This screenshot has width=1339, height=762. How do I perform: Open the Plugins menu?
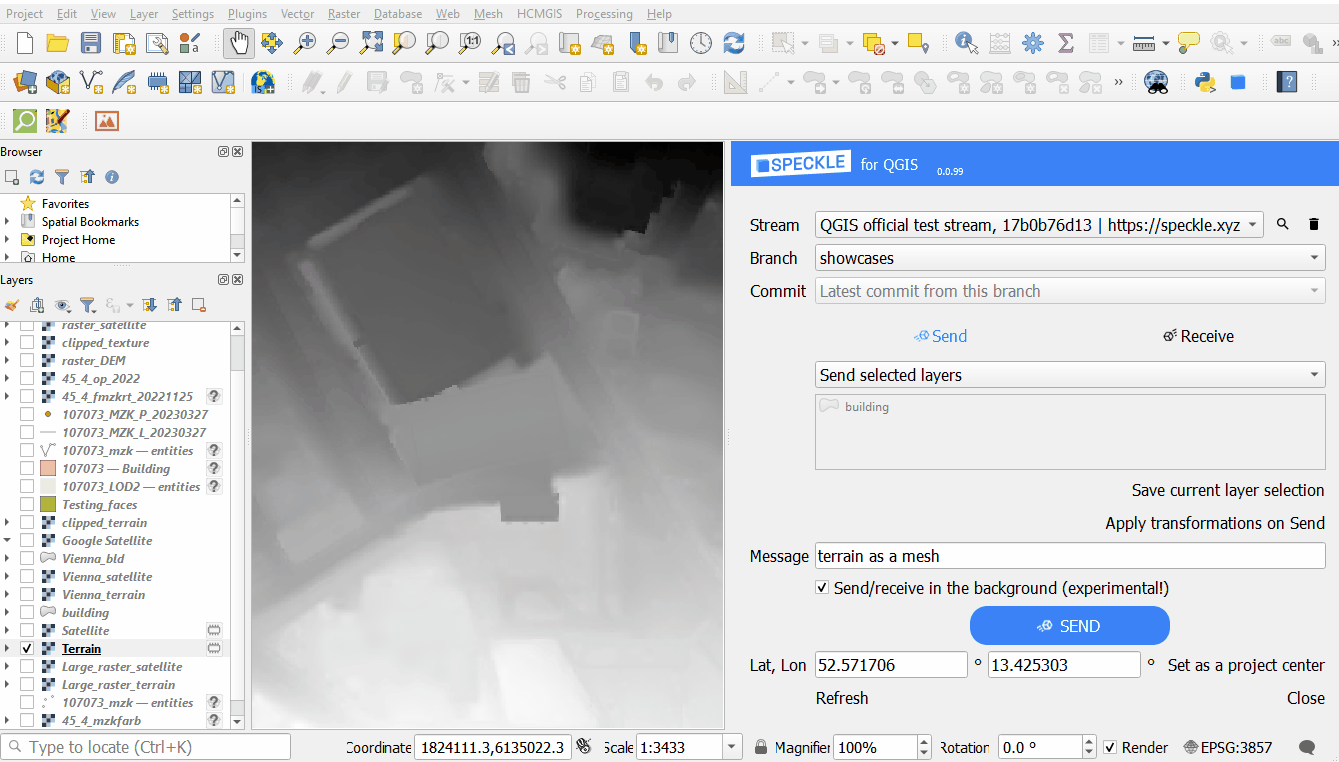247,14
